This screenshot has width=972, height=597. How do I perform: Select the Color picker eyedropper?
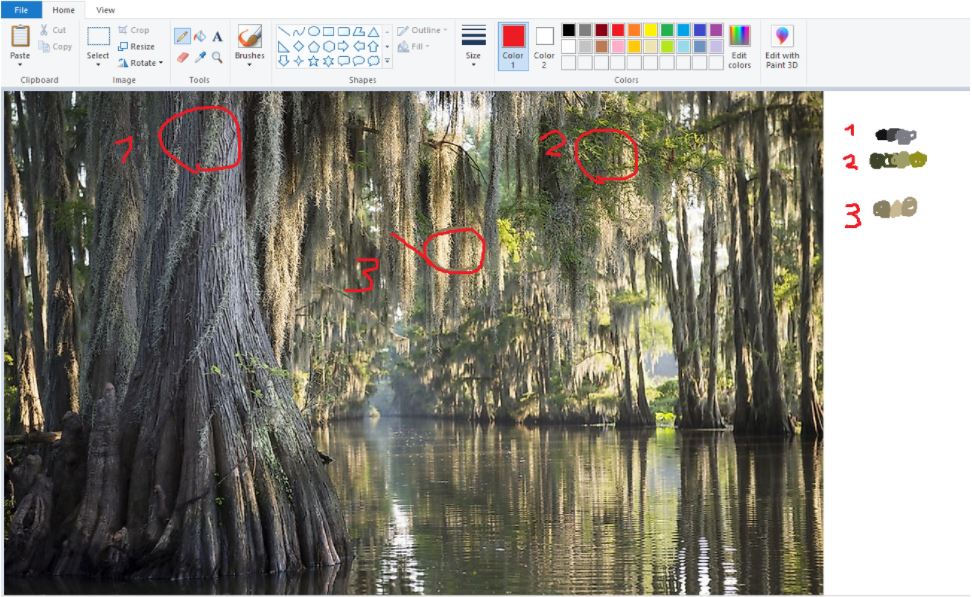point(199,57)
